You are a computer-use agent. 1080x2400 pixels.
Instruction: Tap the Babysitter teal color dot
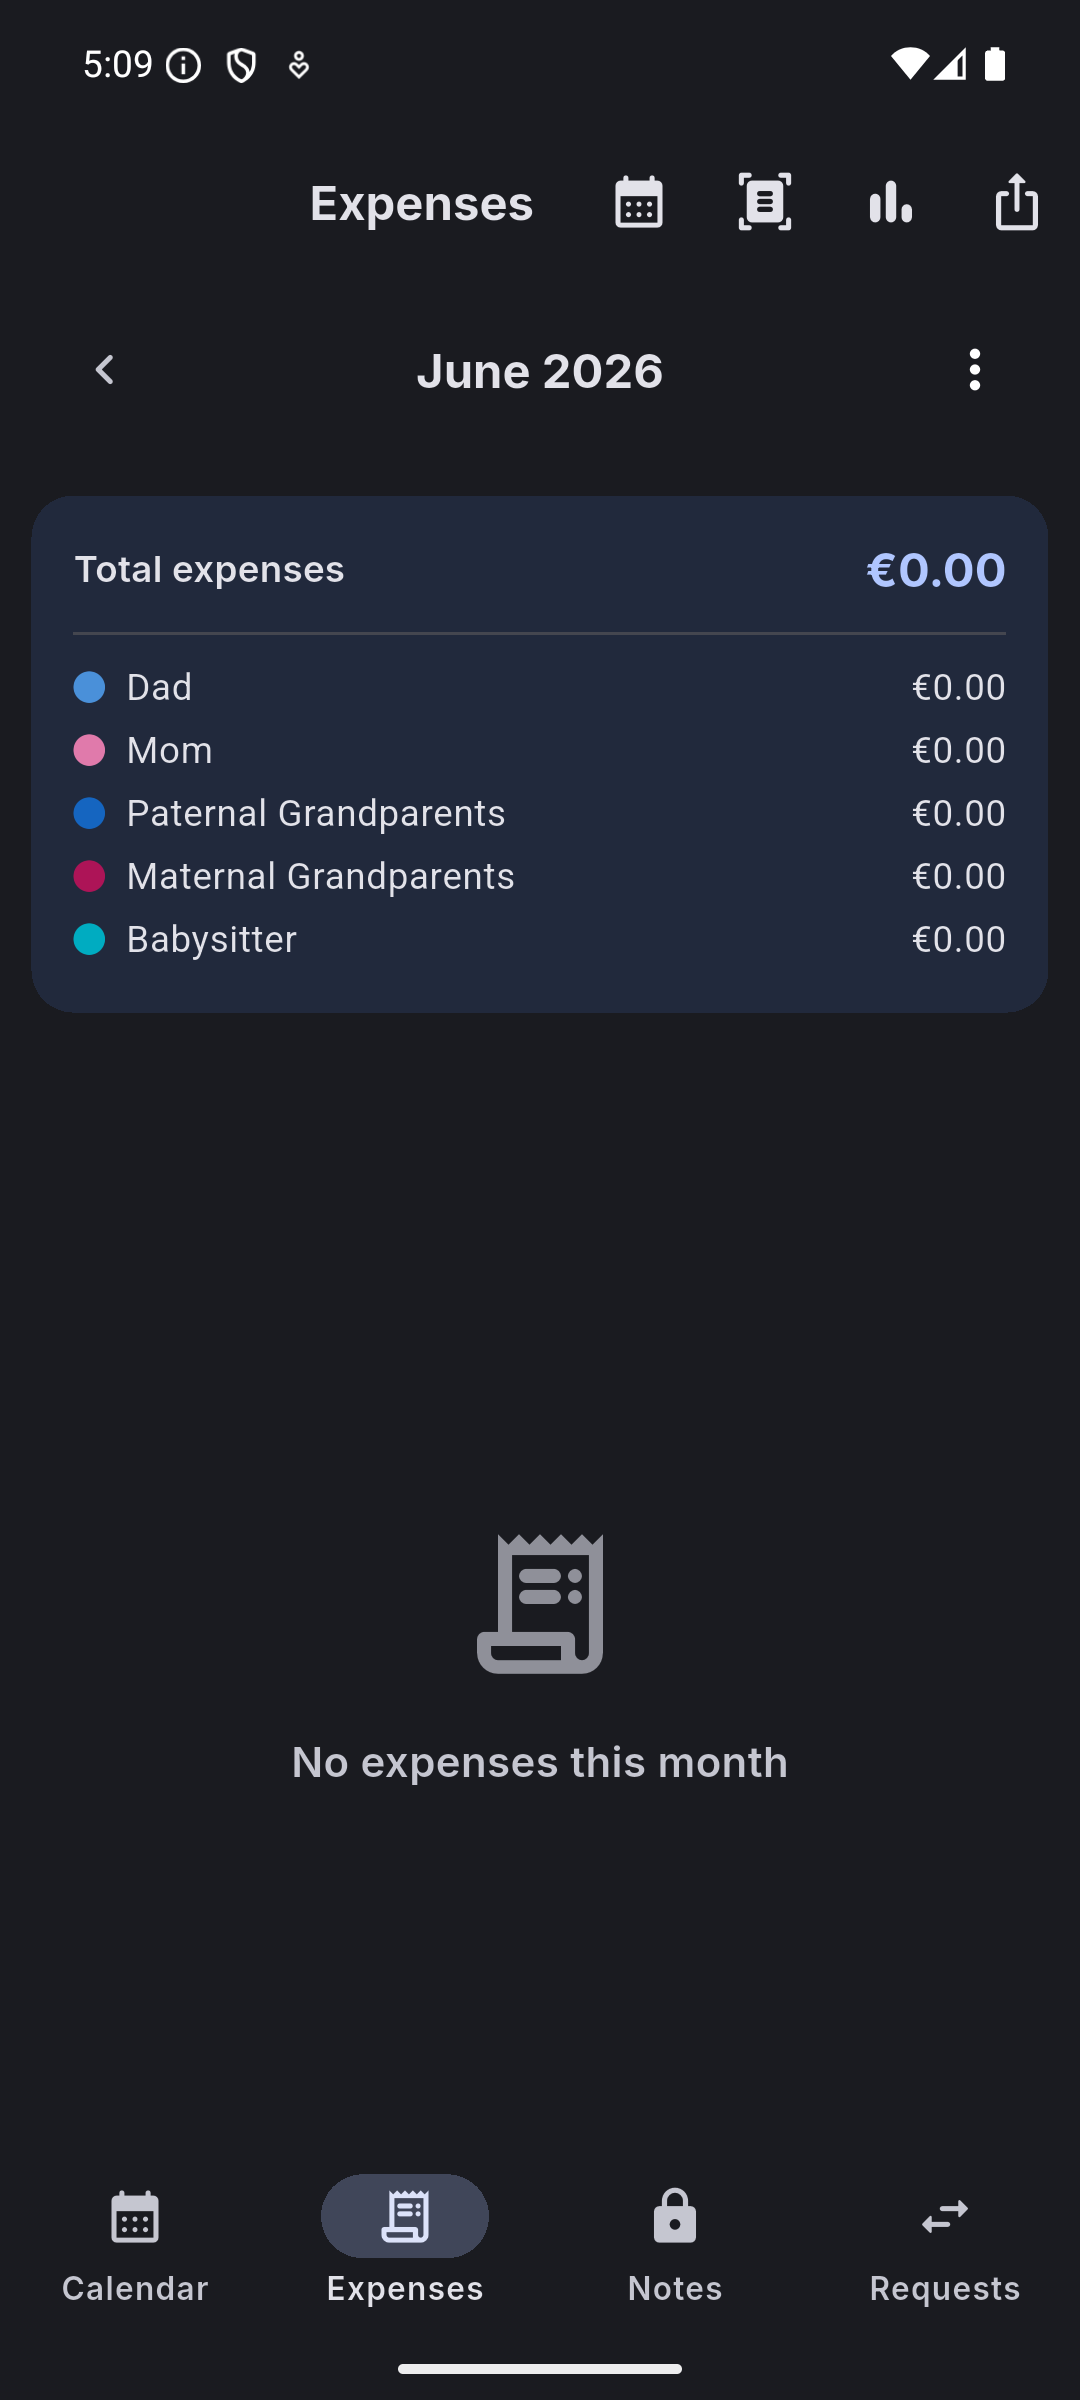[89, 940]
